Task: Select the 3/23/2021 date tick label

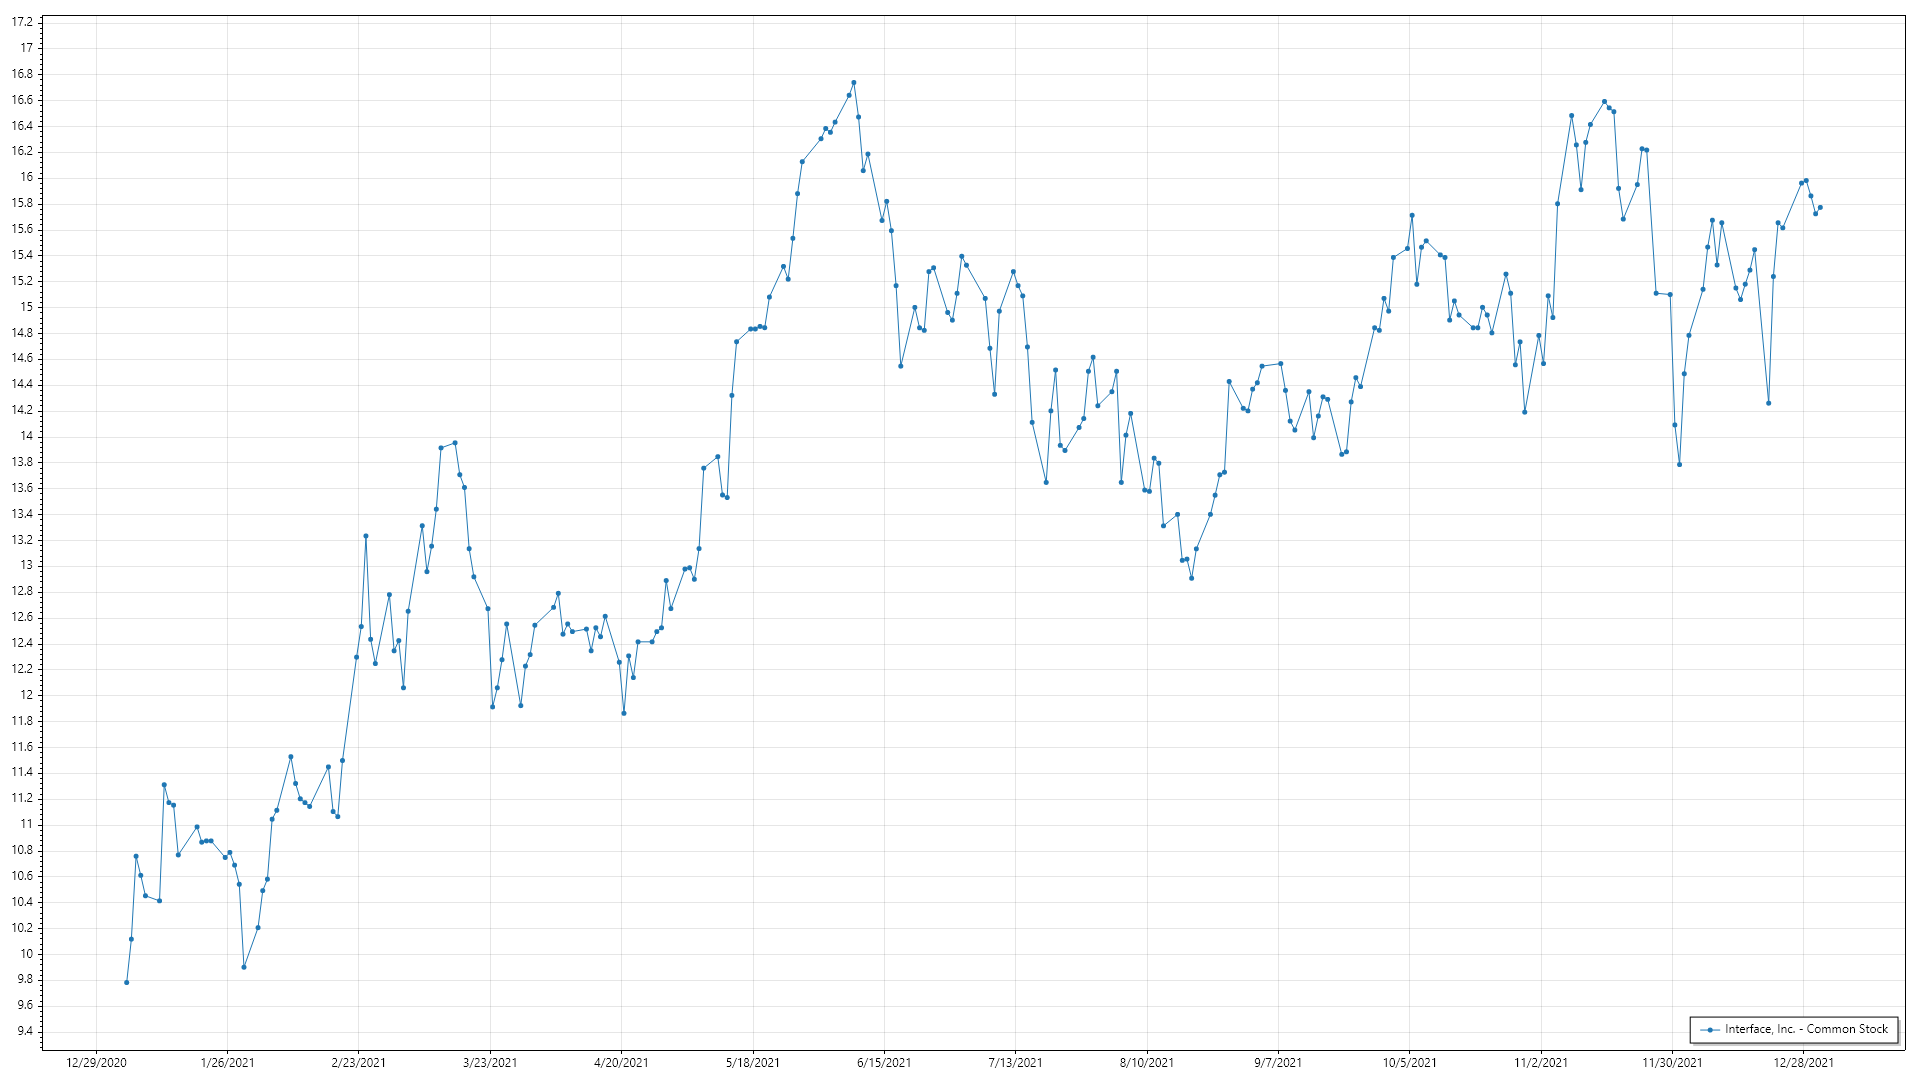Action: tap(490, 1063)
